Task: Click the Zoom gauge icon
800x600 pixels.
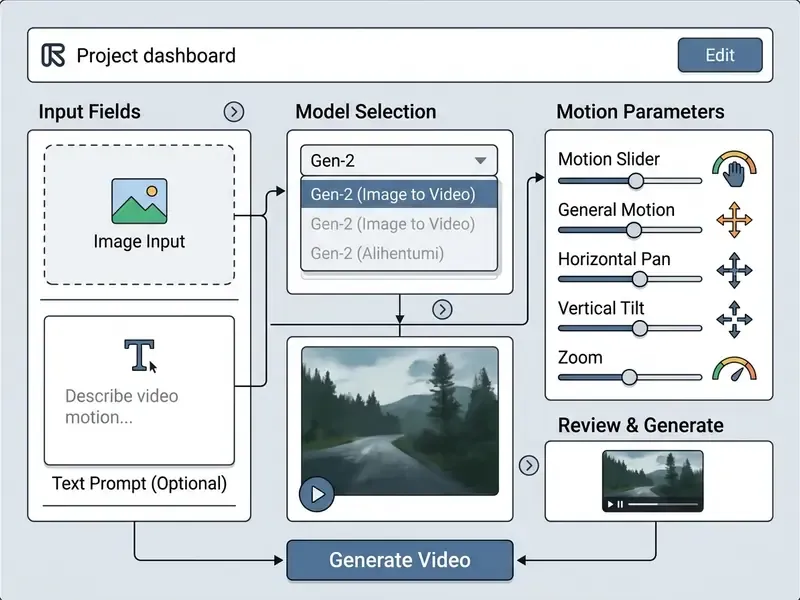Action: tap(734, 369)
